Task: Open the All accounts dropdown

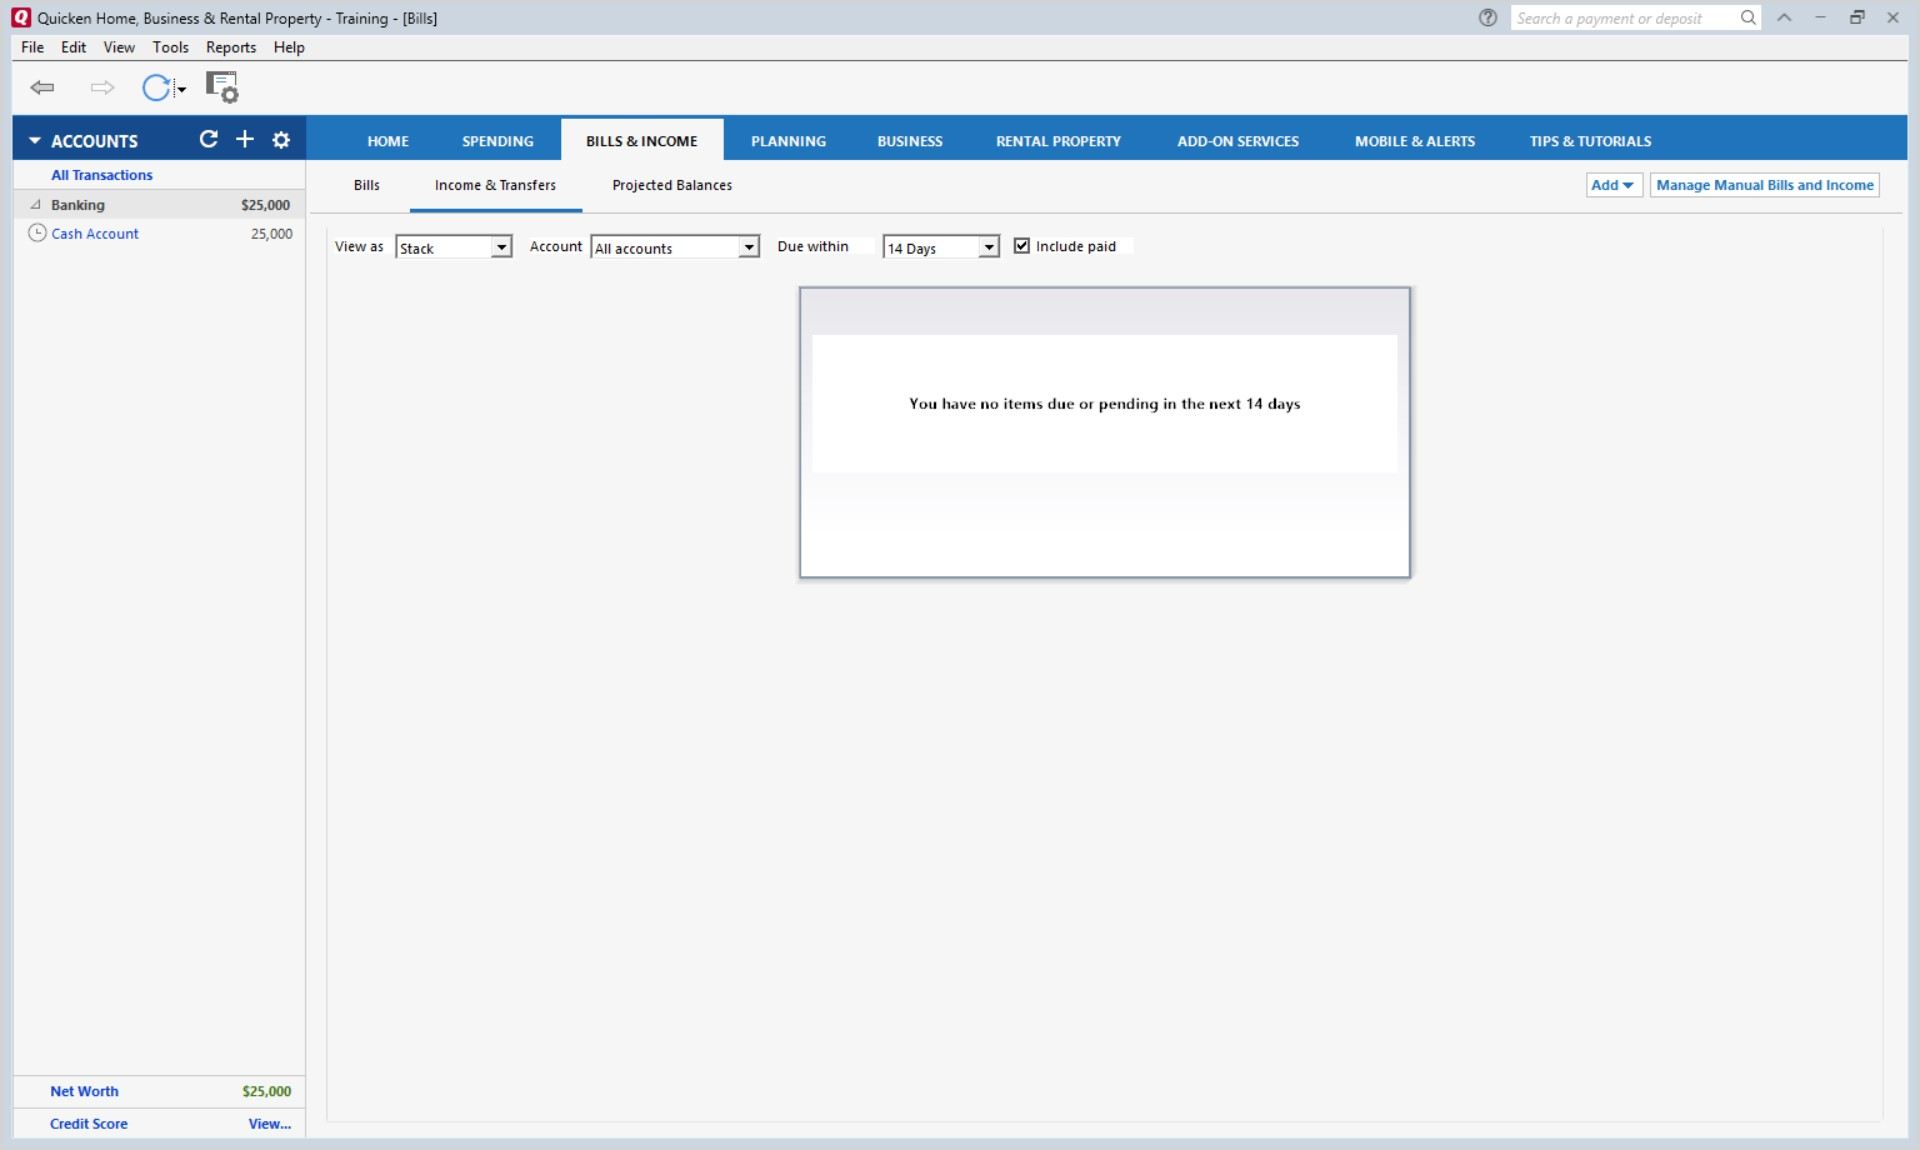Action: (x=748, y=247)
